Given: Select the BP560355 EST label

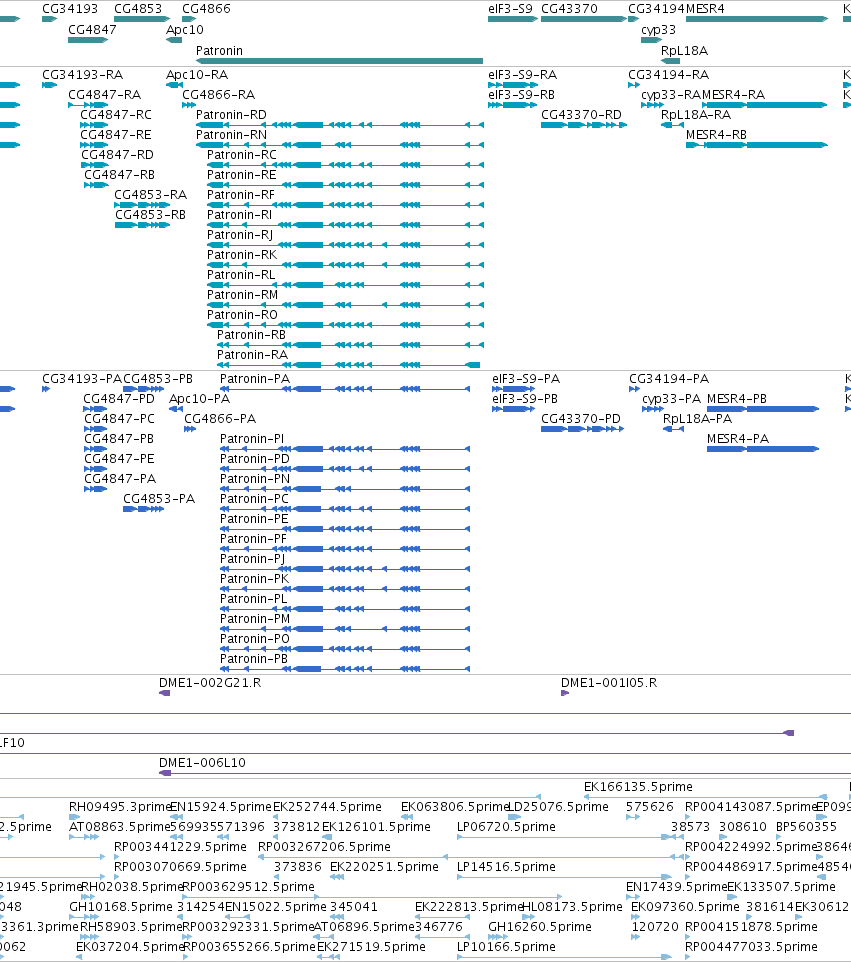Looking at the screenshot, I should 806,826.
